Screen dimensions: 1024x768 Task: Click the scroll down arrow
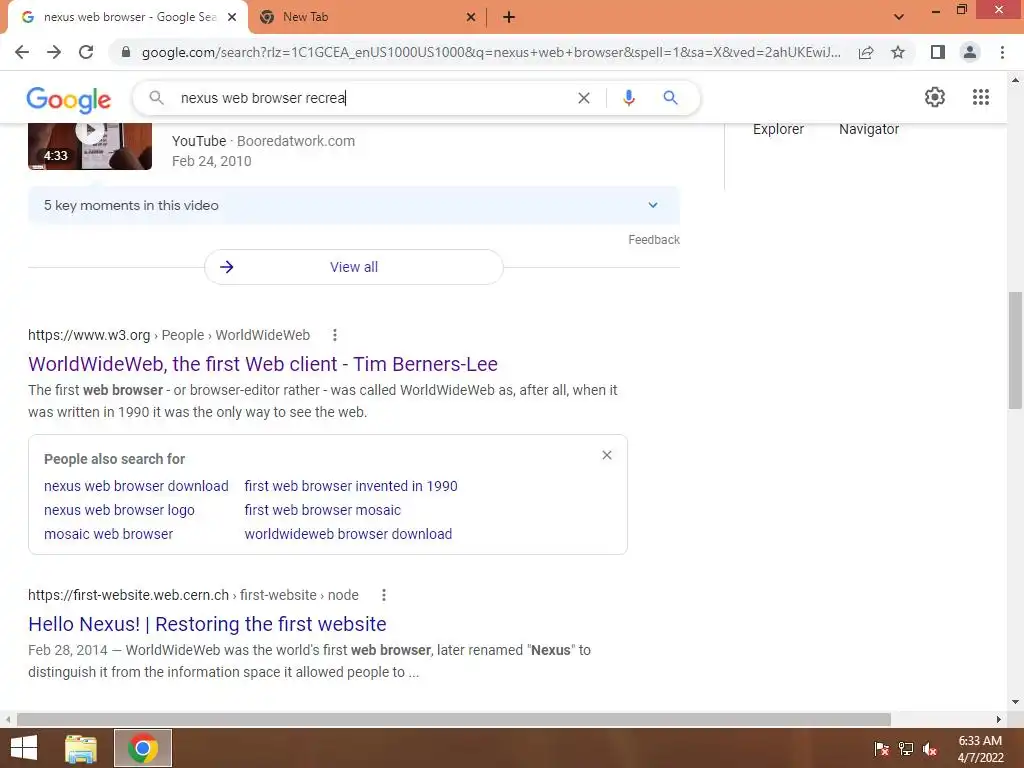[x=1015, y=702]
